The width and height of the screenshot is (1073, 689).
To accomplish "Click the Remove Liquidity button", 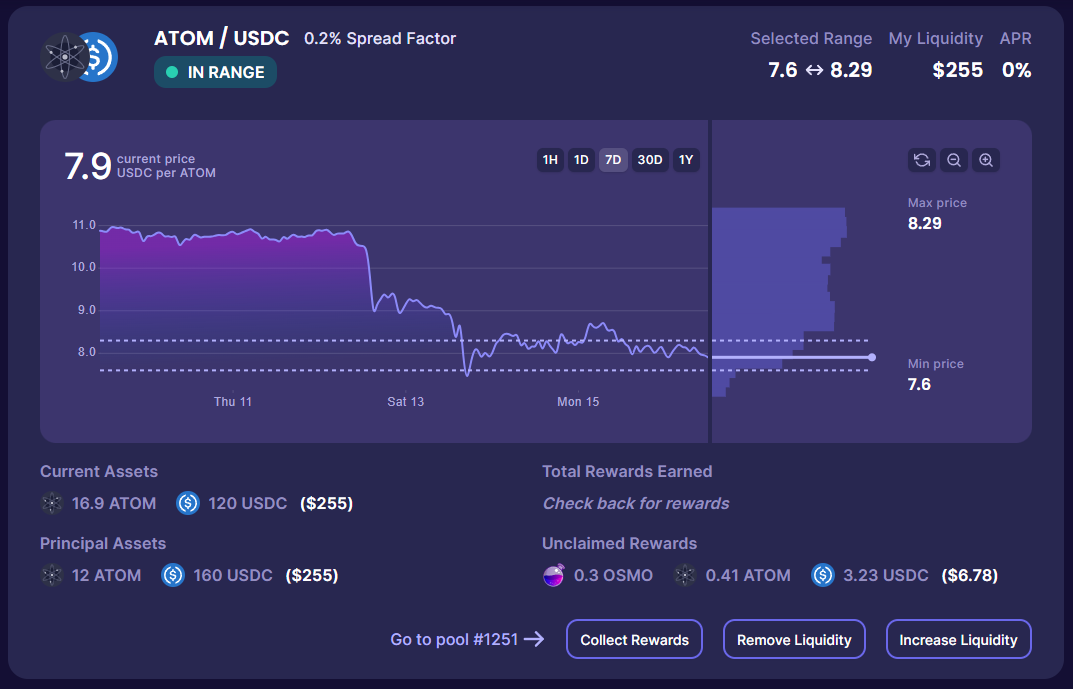I will pyautogui.click(x=794, y=640).
